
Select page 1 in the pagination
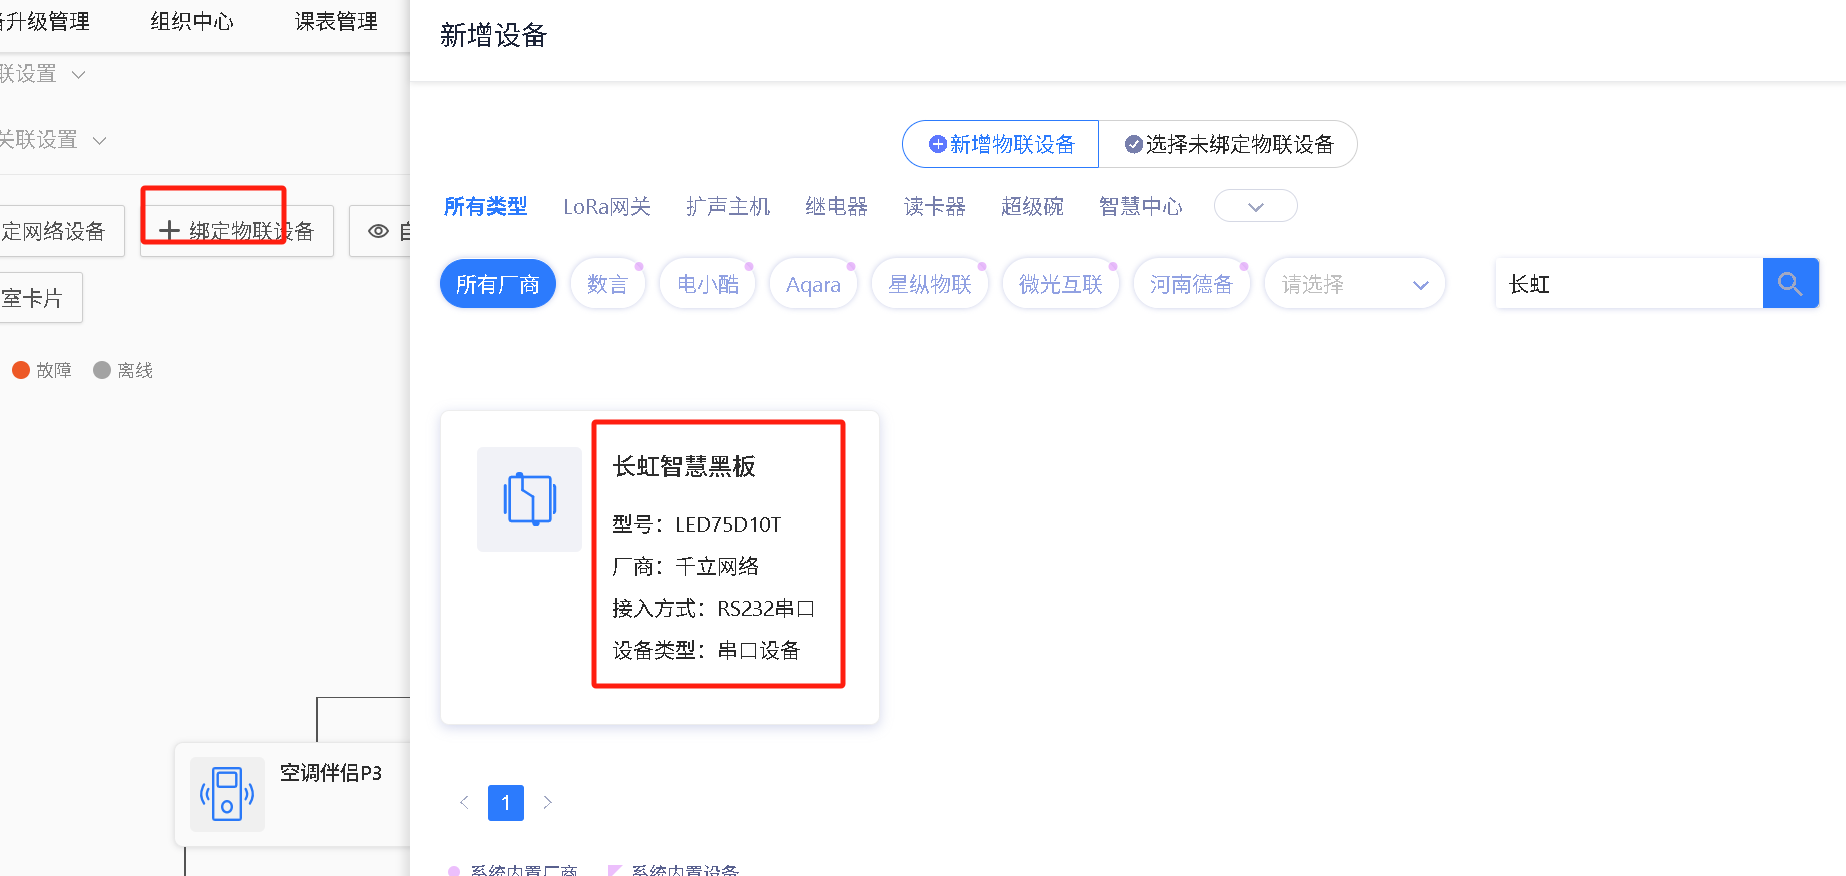[x=506, y=802]
